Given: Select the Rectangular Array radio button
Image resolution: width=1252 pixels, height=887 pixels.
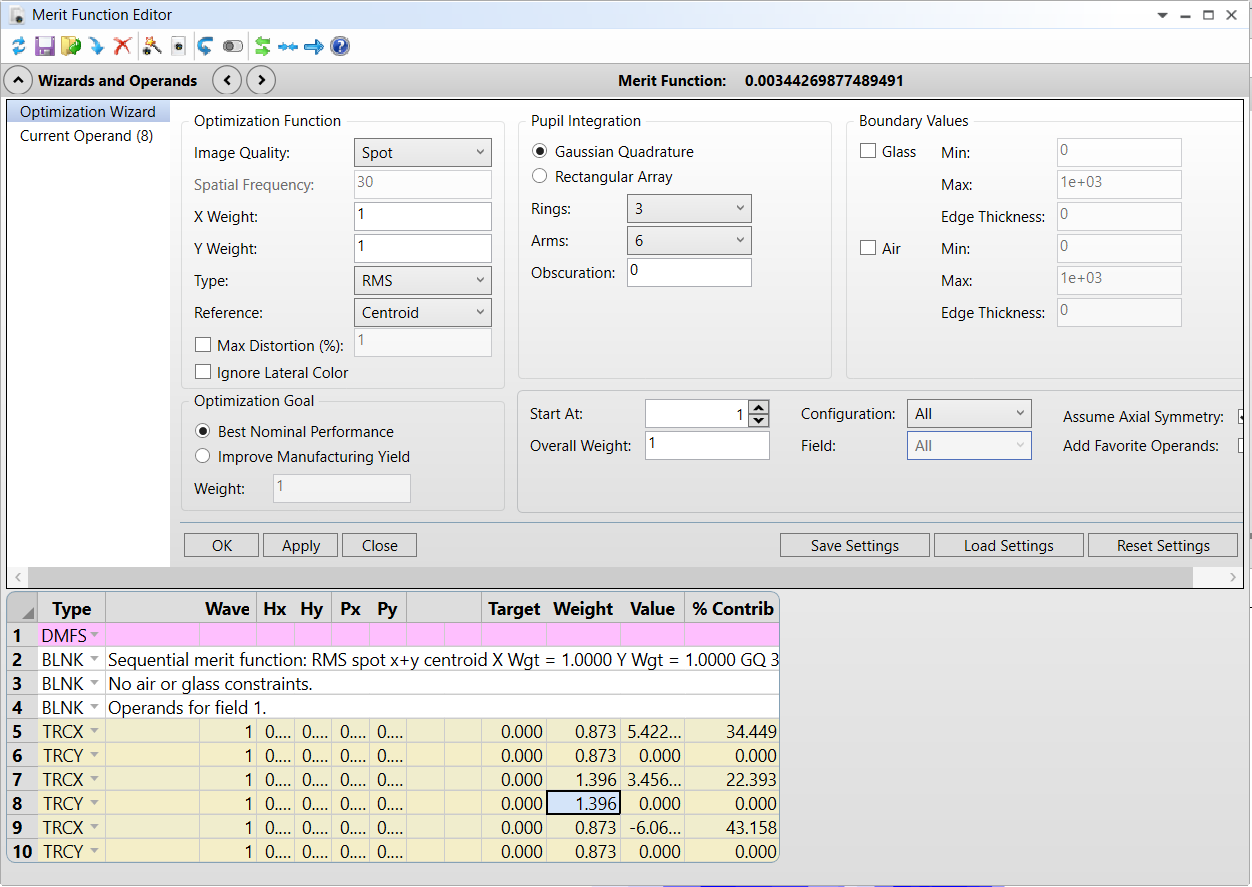Looking at the screenshot, I should click(x=540, y=177).
